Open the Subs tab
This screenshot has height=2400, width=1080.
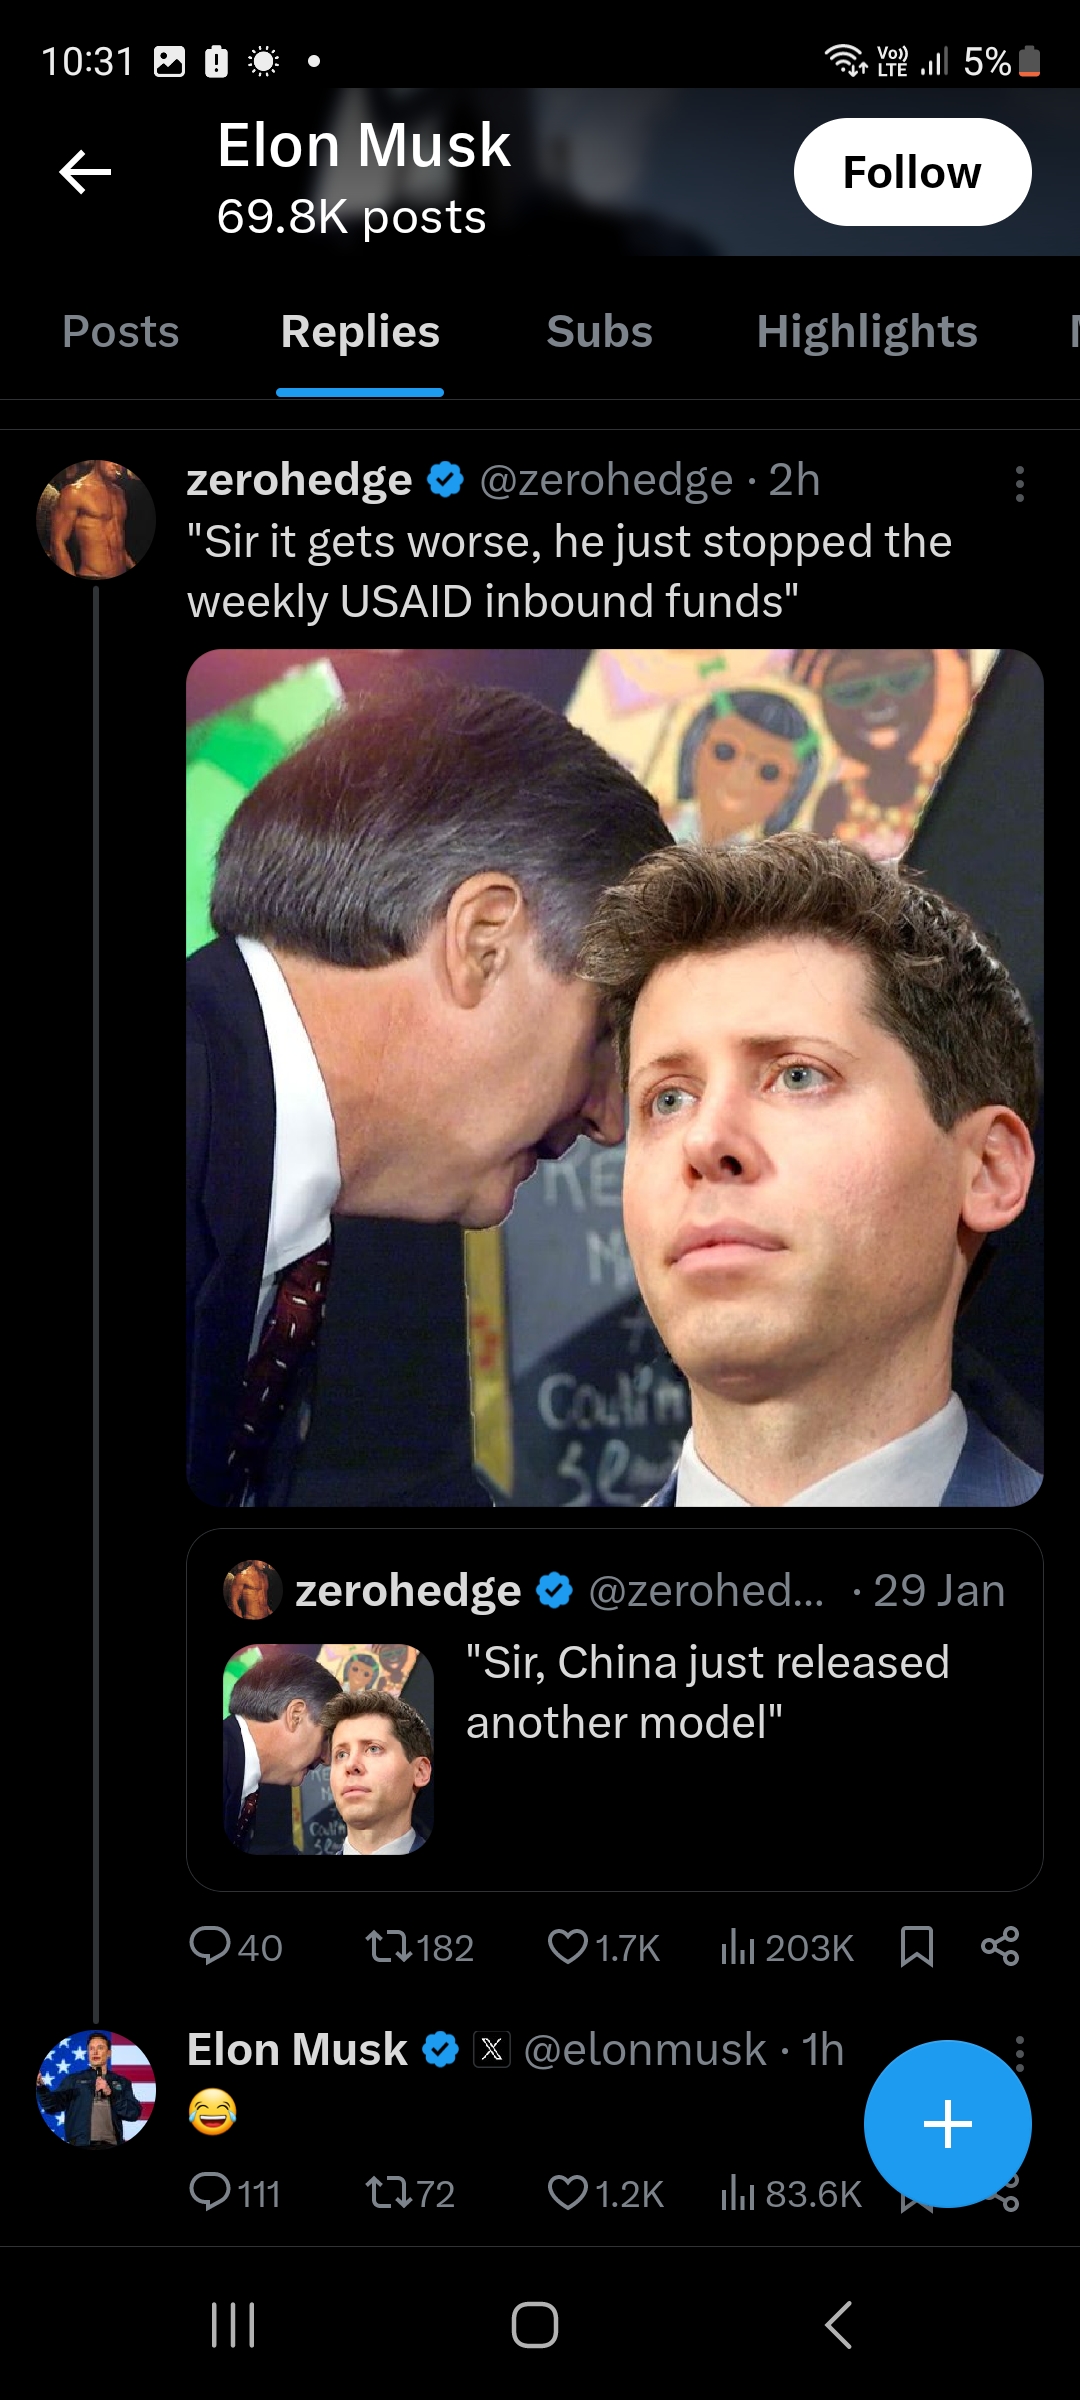599,332
